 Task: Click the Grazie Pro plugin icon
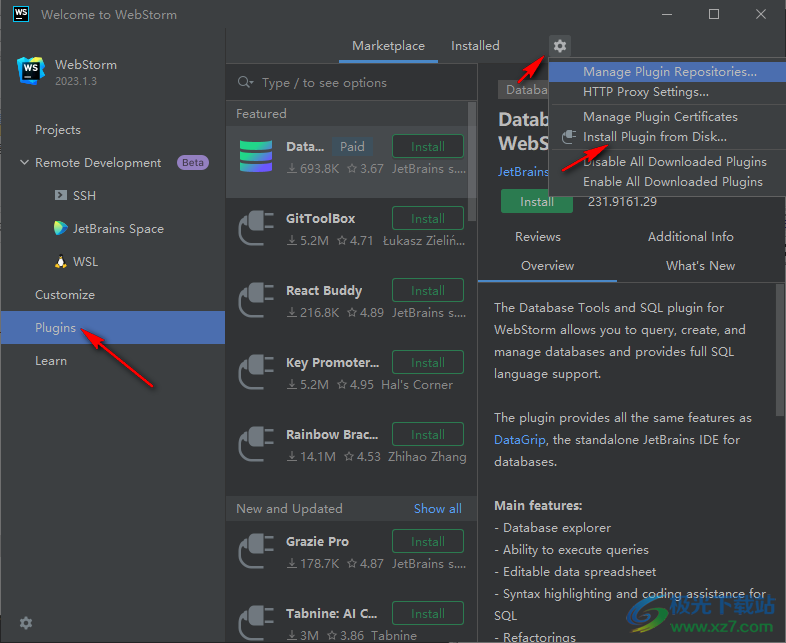[x=256, y=551]
